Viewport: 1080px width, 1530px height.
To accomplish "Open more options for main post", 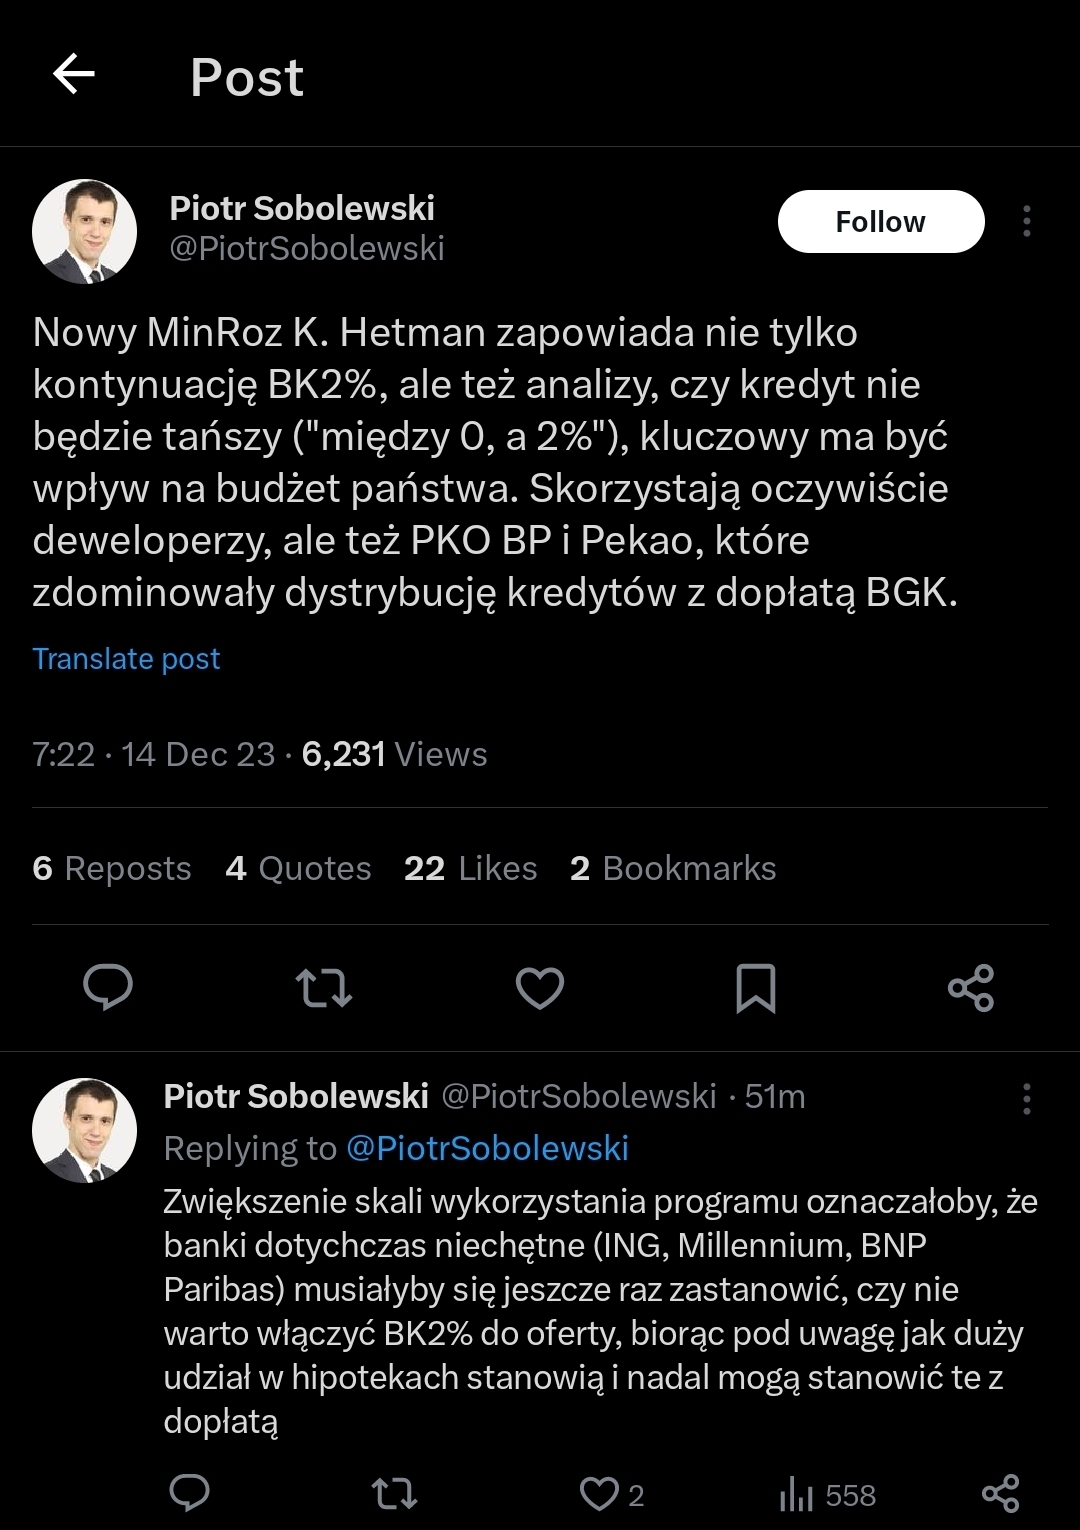I will coord(1026,221).
